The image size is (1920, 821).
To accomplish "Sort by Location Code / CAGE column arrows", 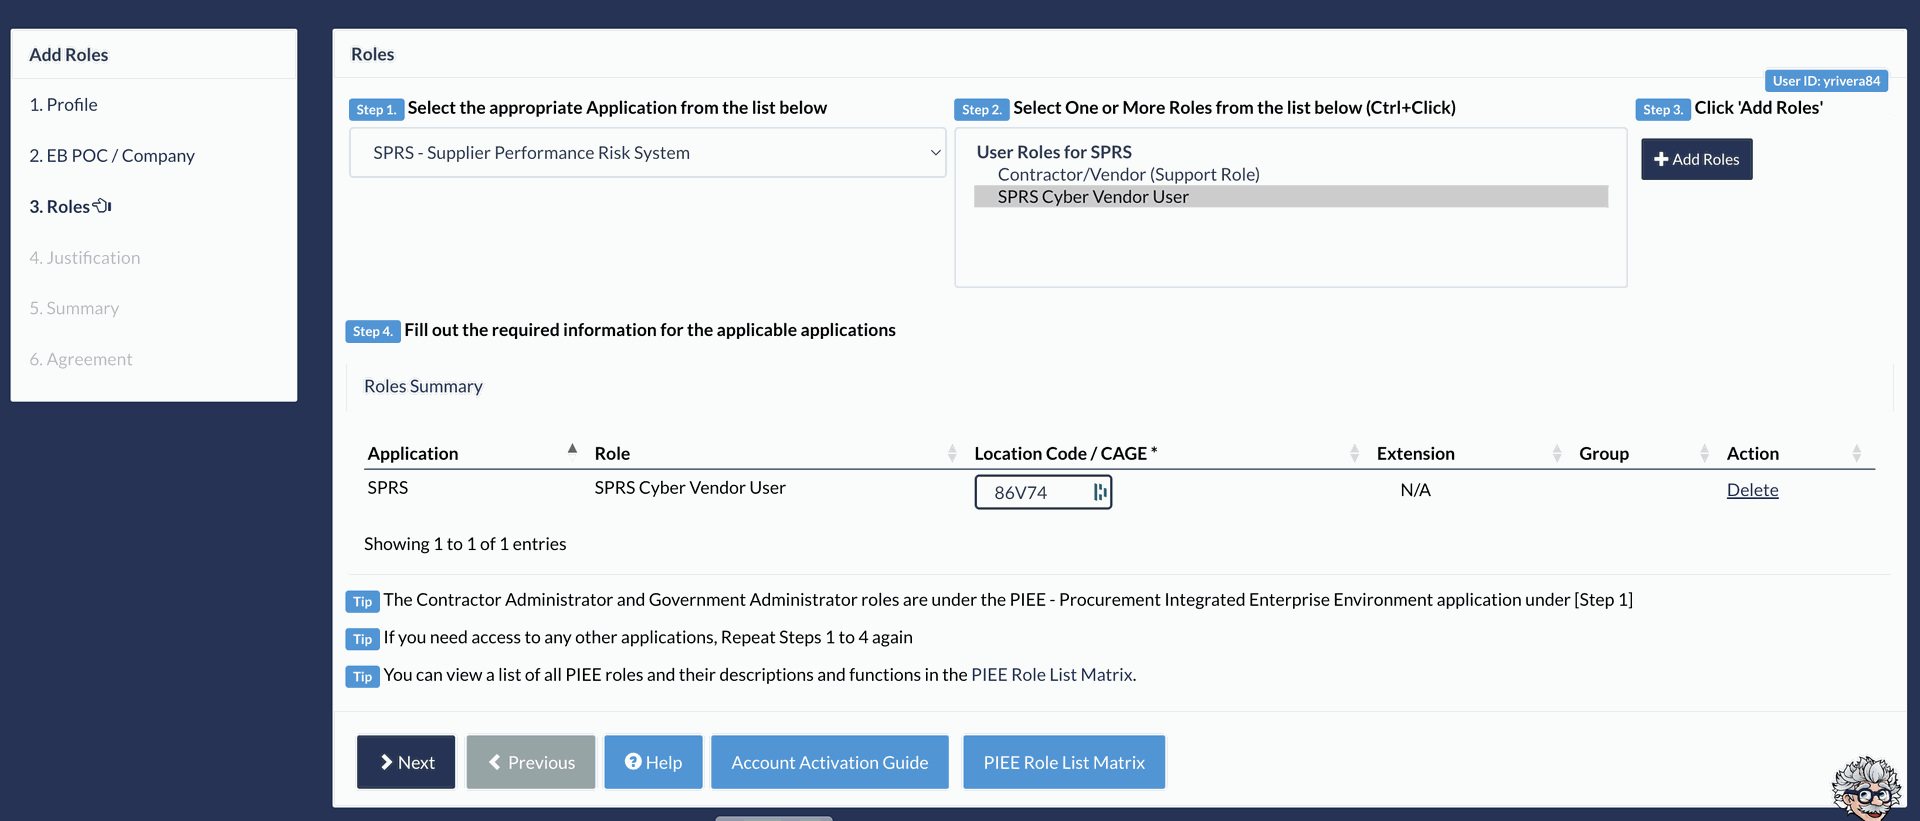I will pyautogui.click(x=1354, y=453).
